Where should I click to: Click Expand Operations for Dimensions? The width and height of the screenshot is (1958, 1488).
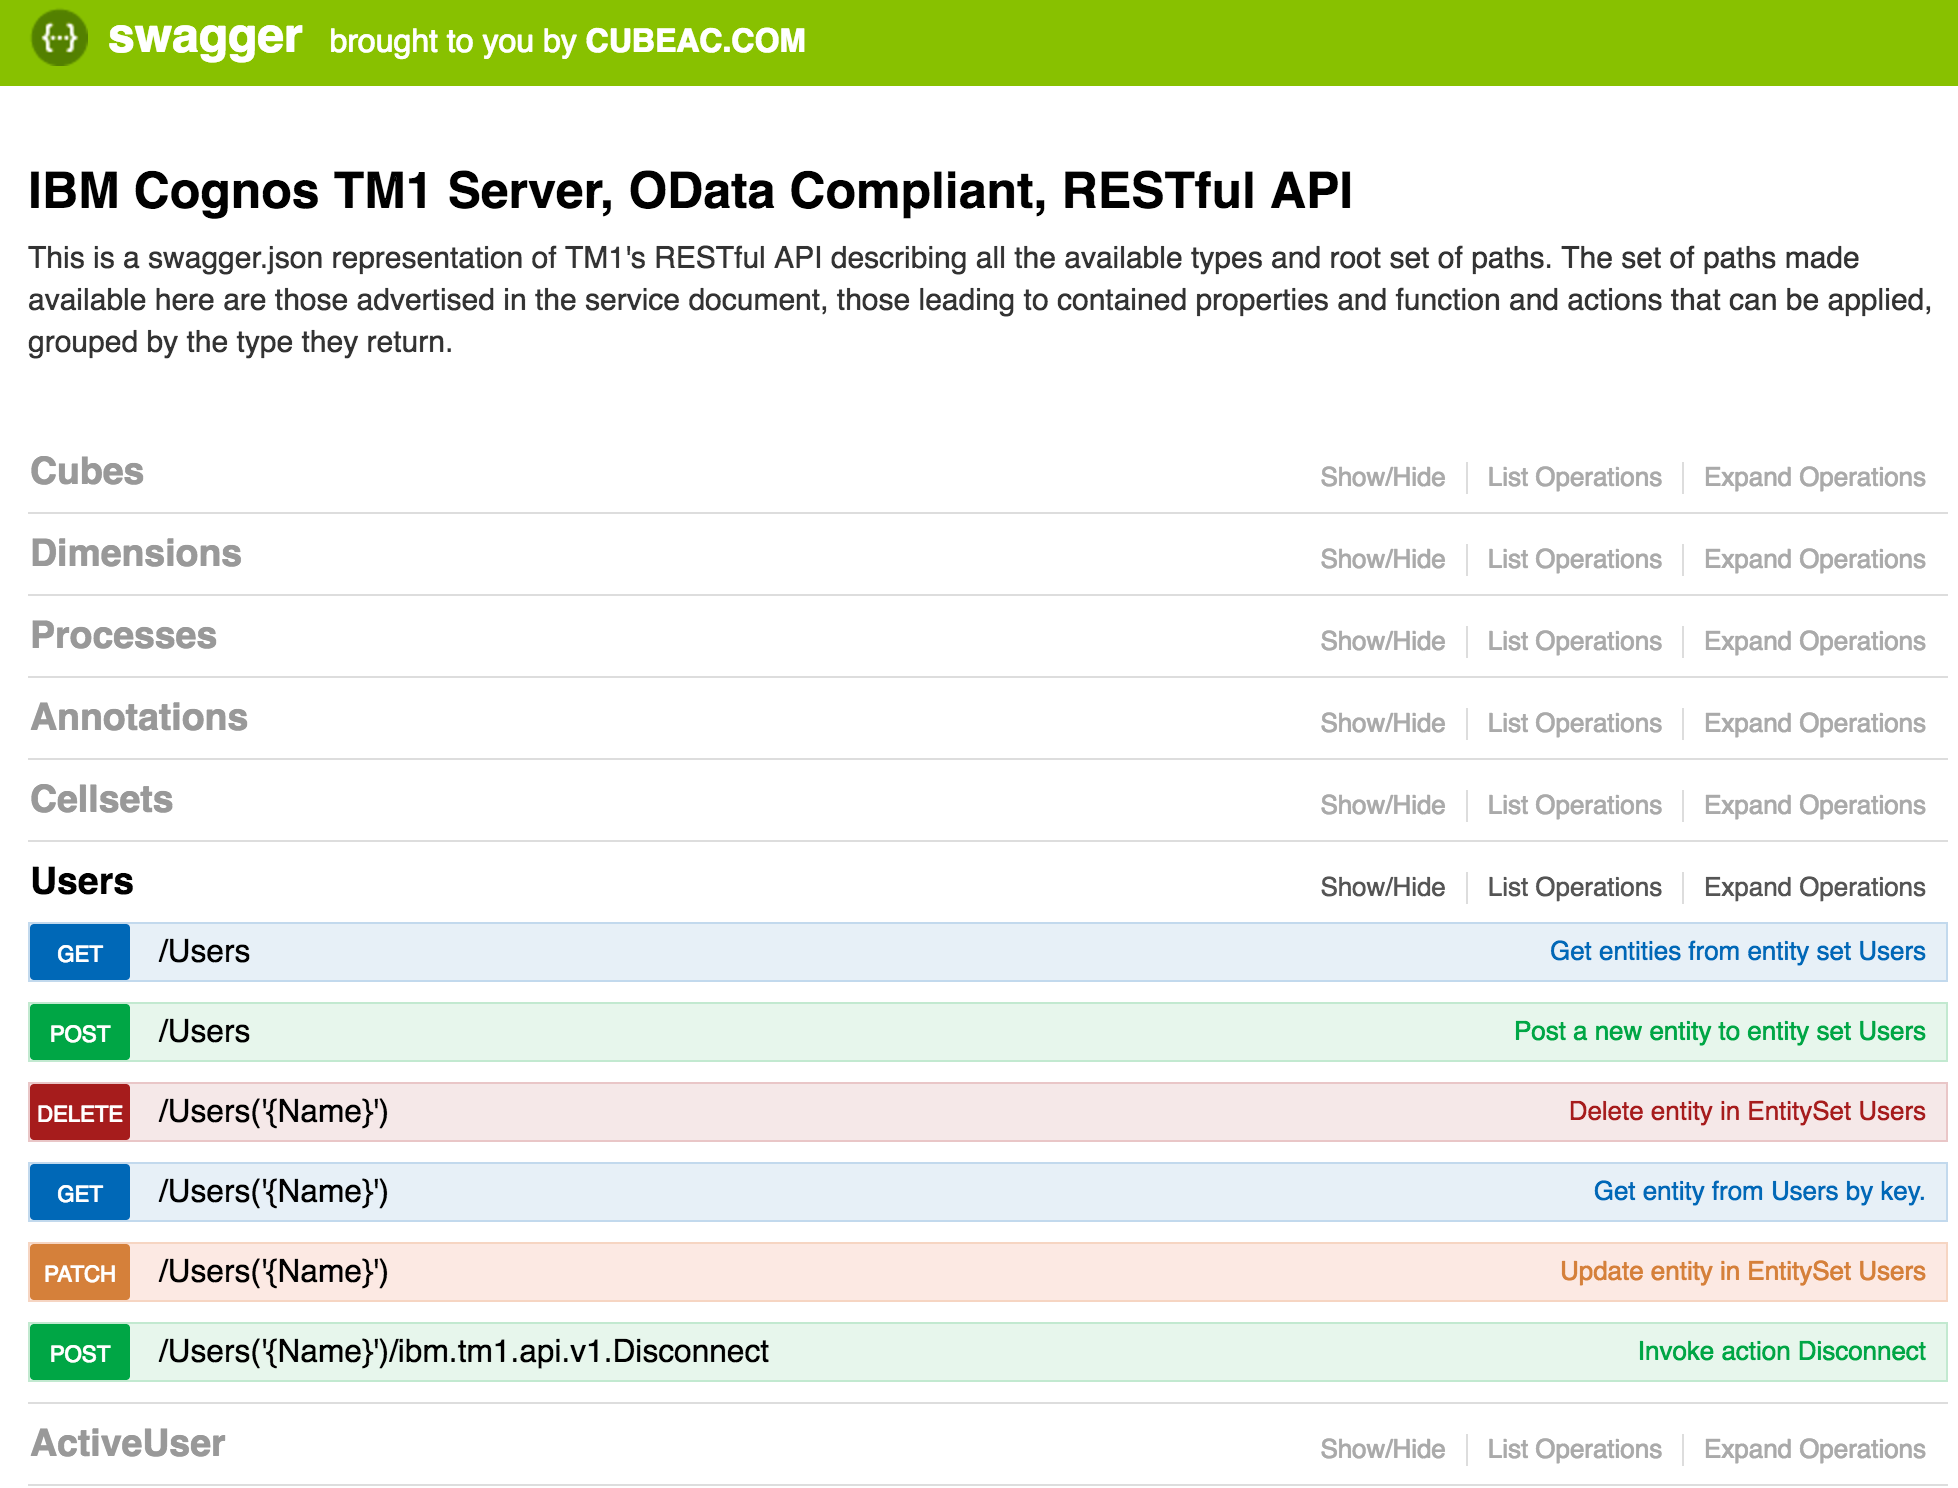1814,559
